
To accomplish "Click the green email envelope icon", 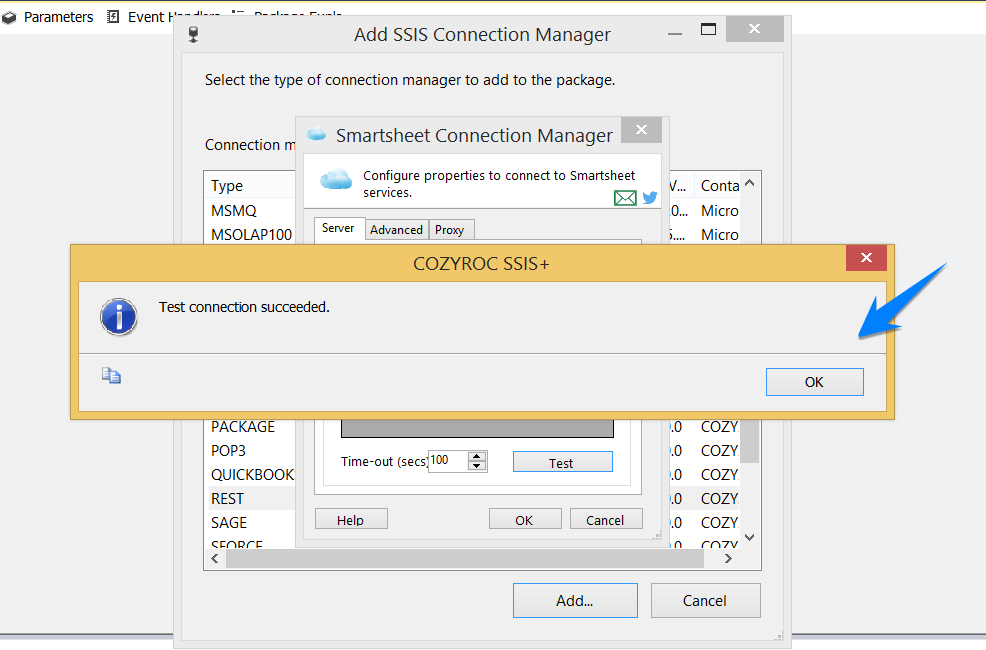I will coord(625,198).
